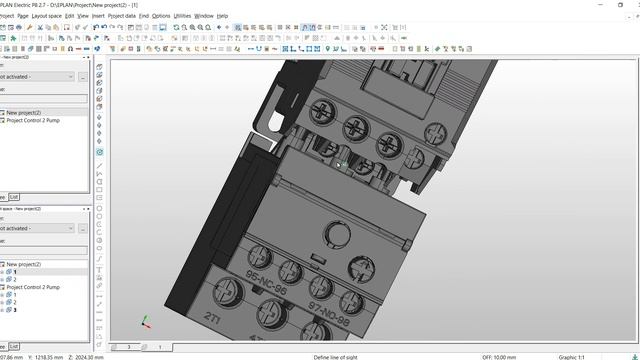Select bold layout space 3 in the tree
Viewport: 640px width, 360px height.
(15, 310)
